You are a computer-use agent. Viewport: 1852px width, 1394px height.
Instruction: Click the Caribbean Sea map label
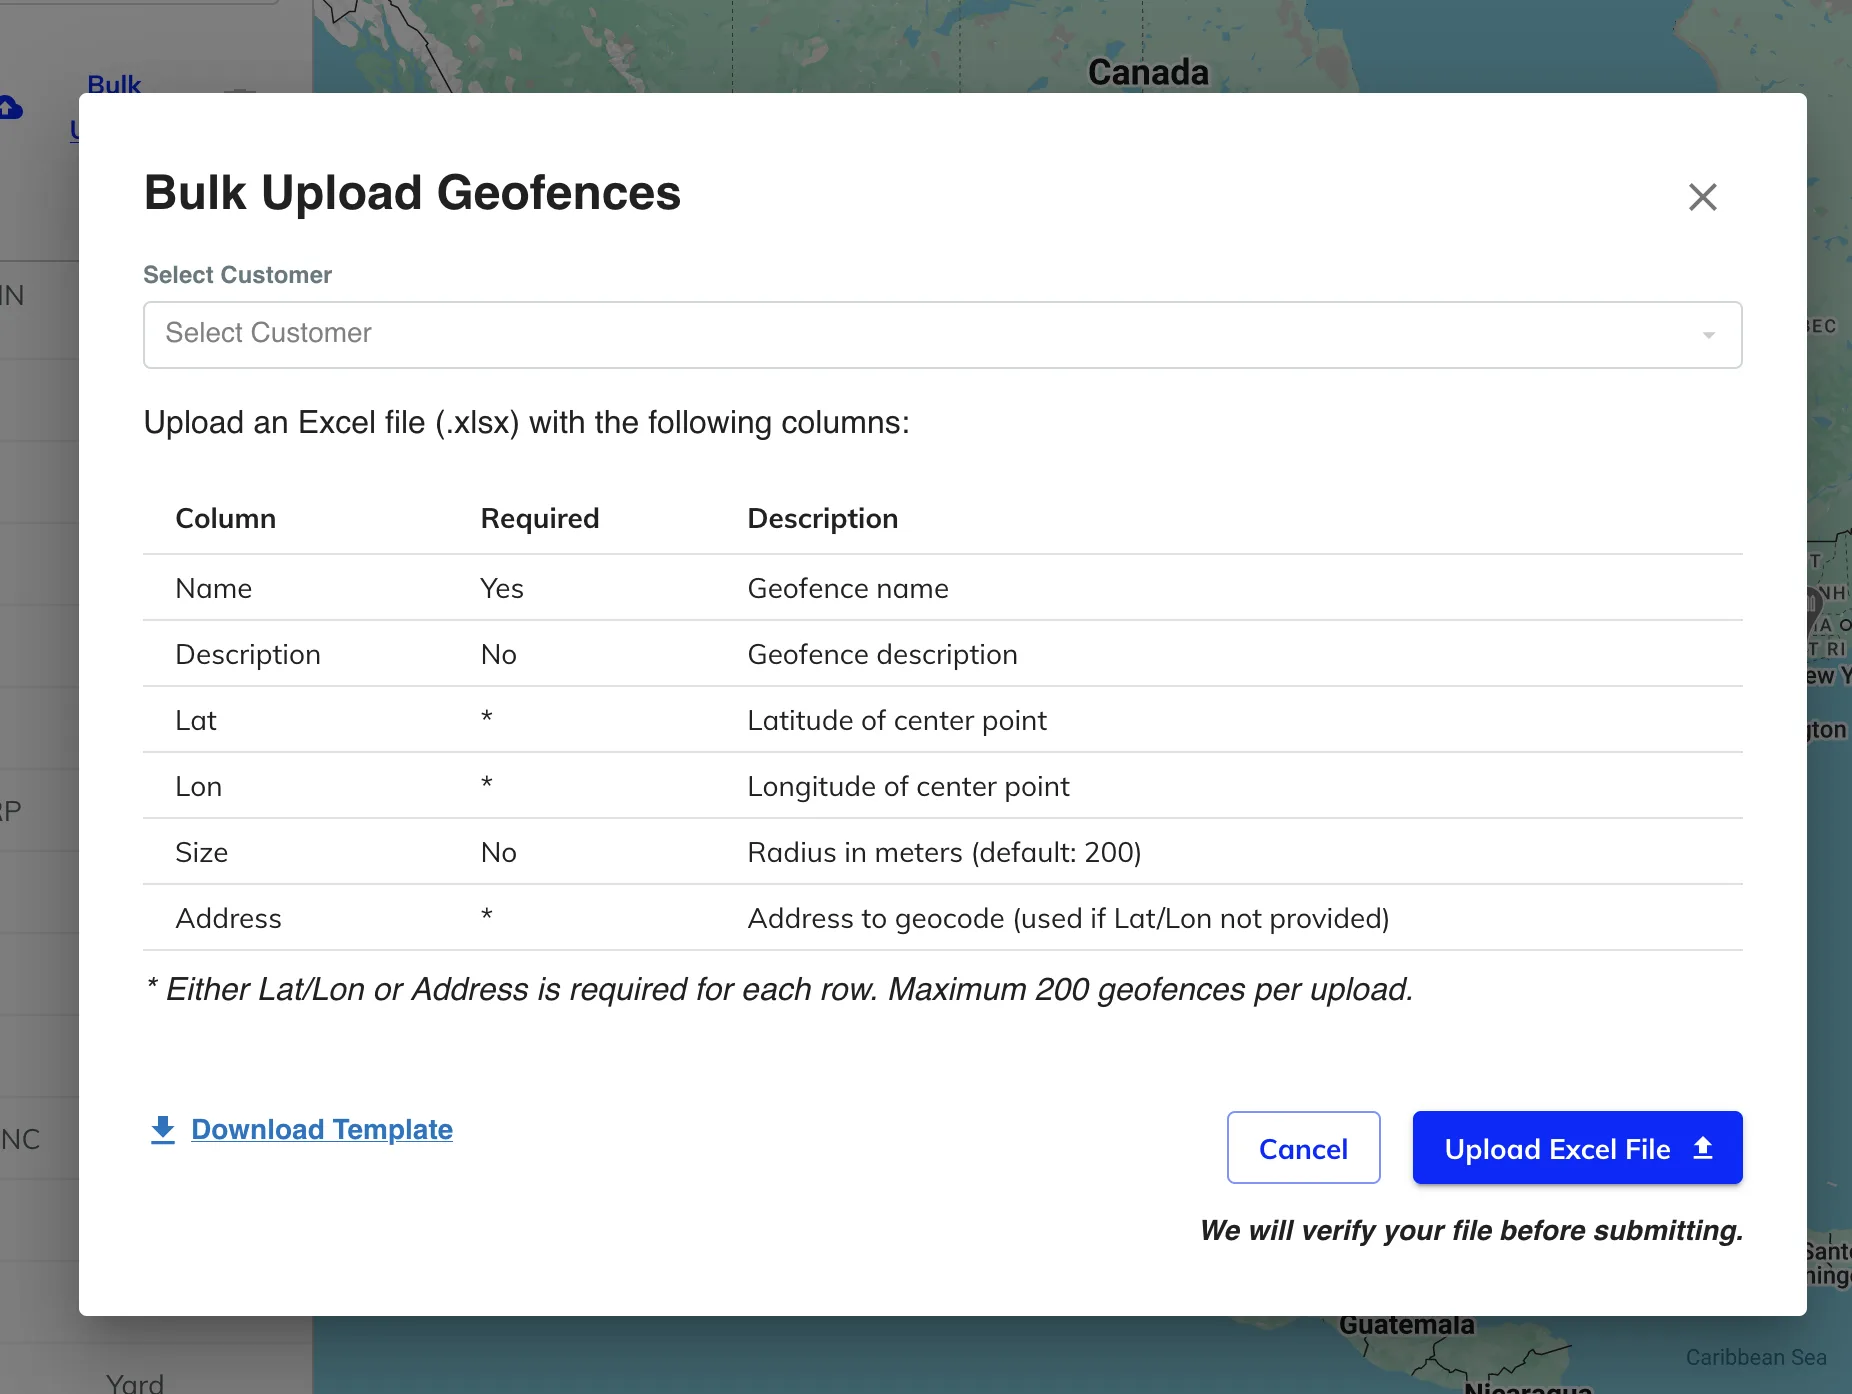point(1755,1357)
